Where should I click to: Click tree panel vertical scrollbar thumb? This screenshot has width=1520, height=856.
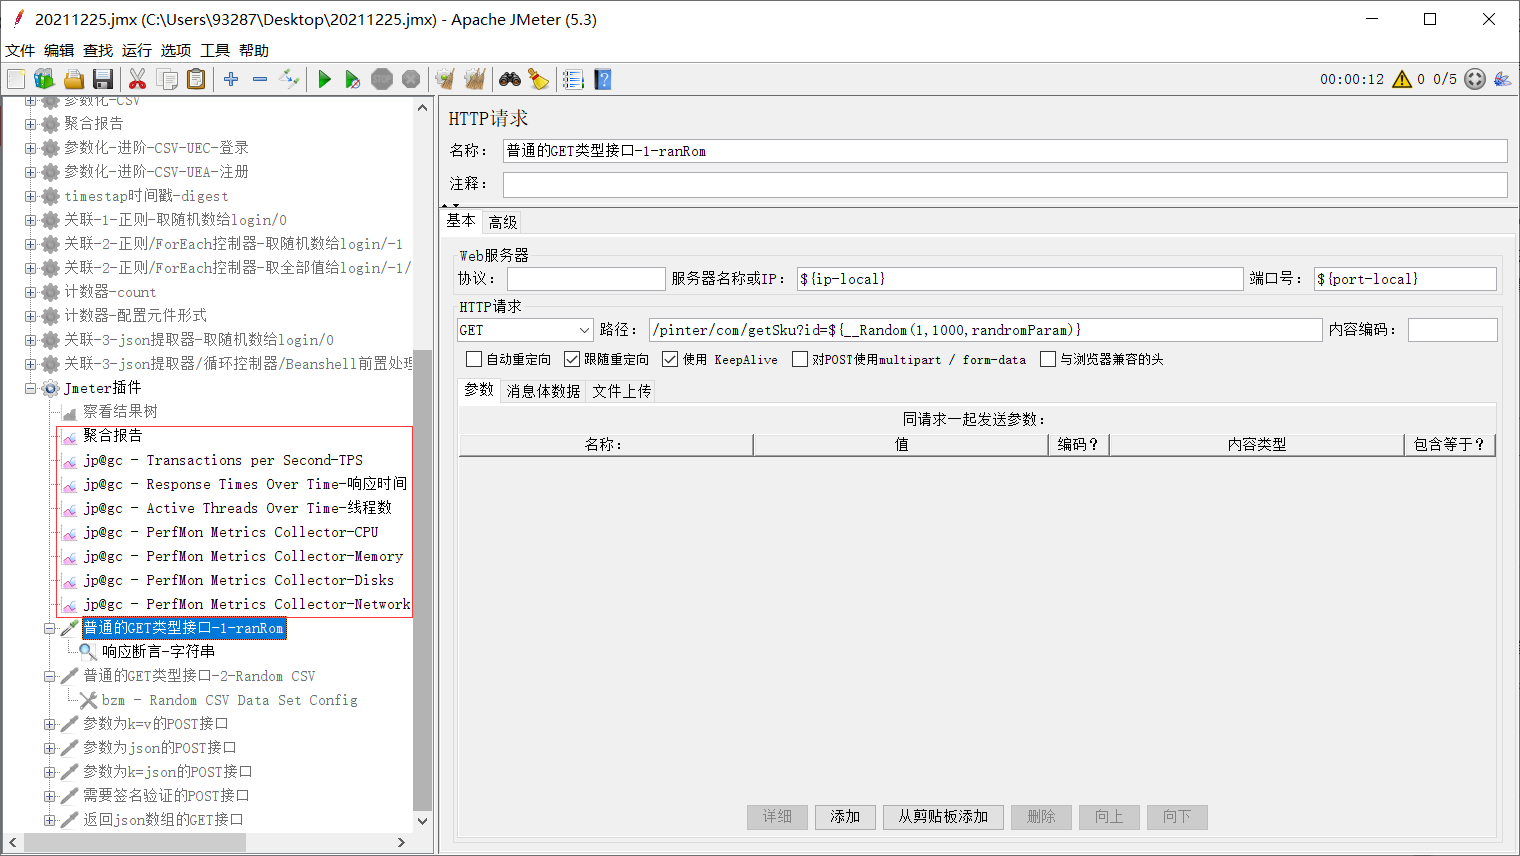tap(422, 579)
